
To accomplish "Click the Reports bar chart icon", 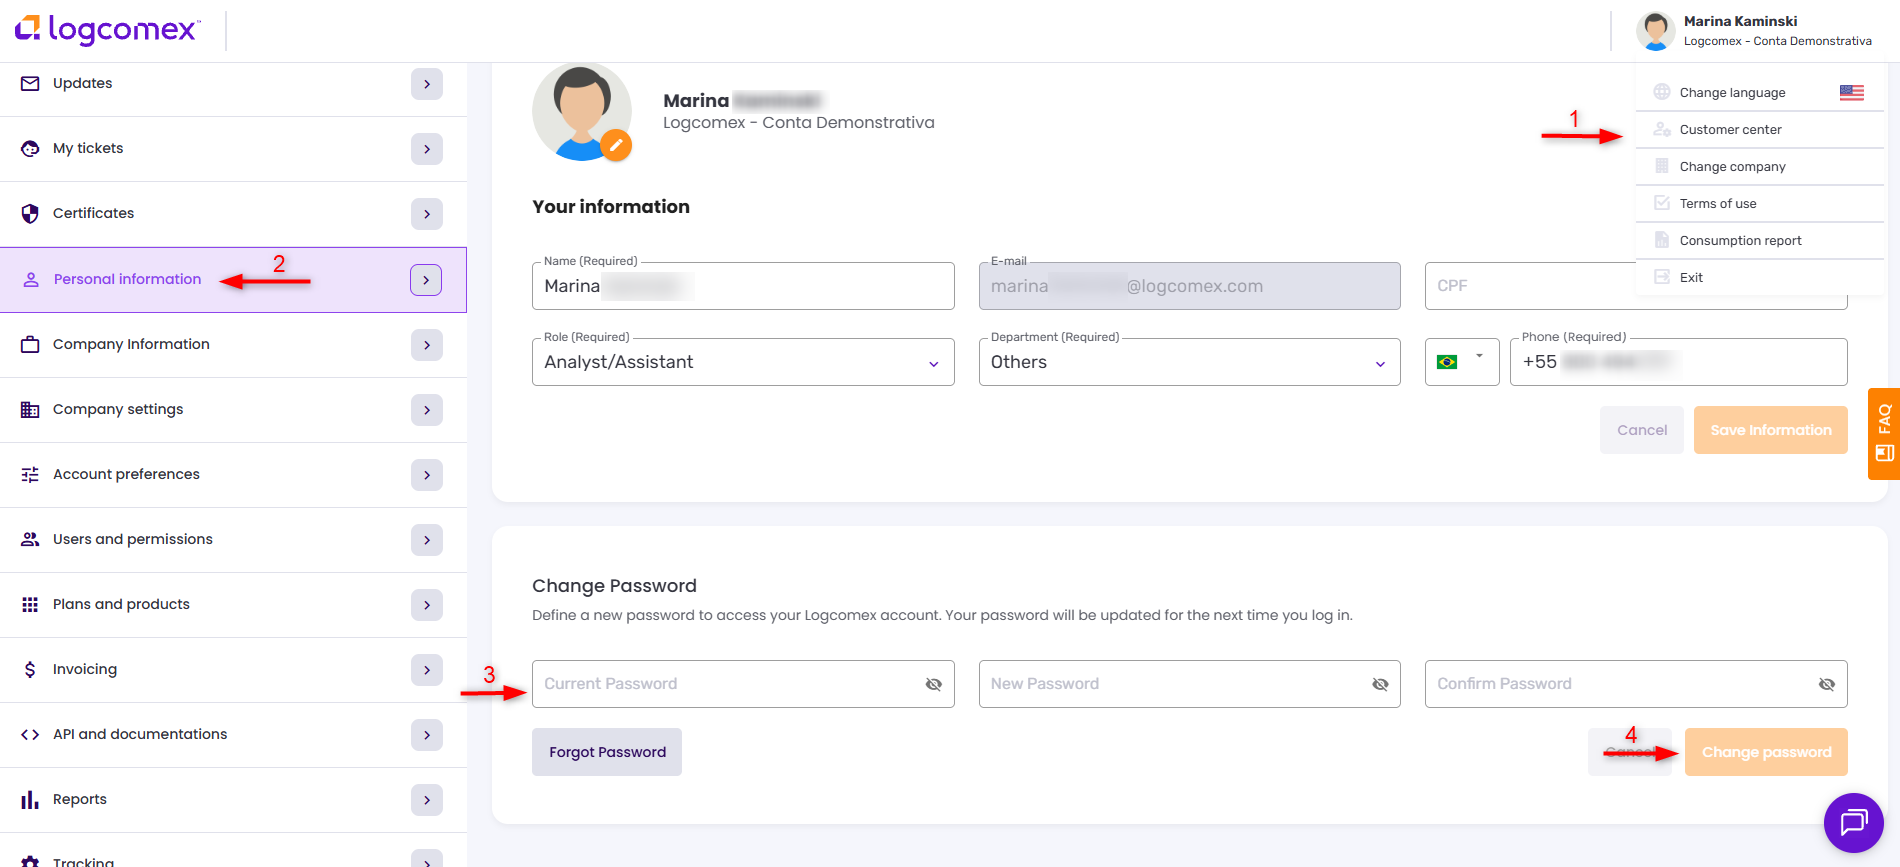I will pos(30,800).
